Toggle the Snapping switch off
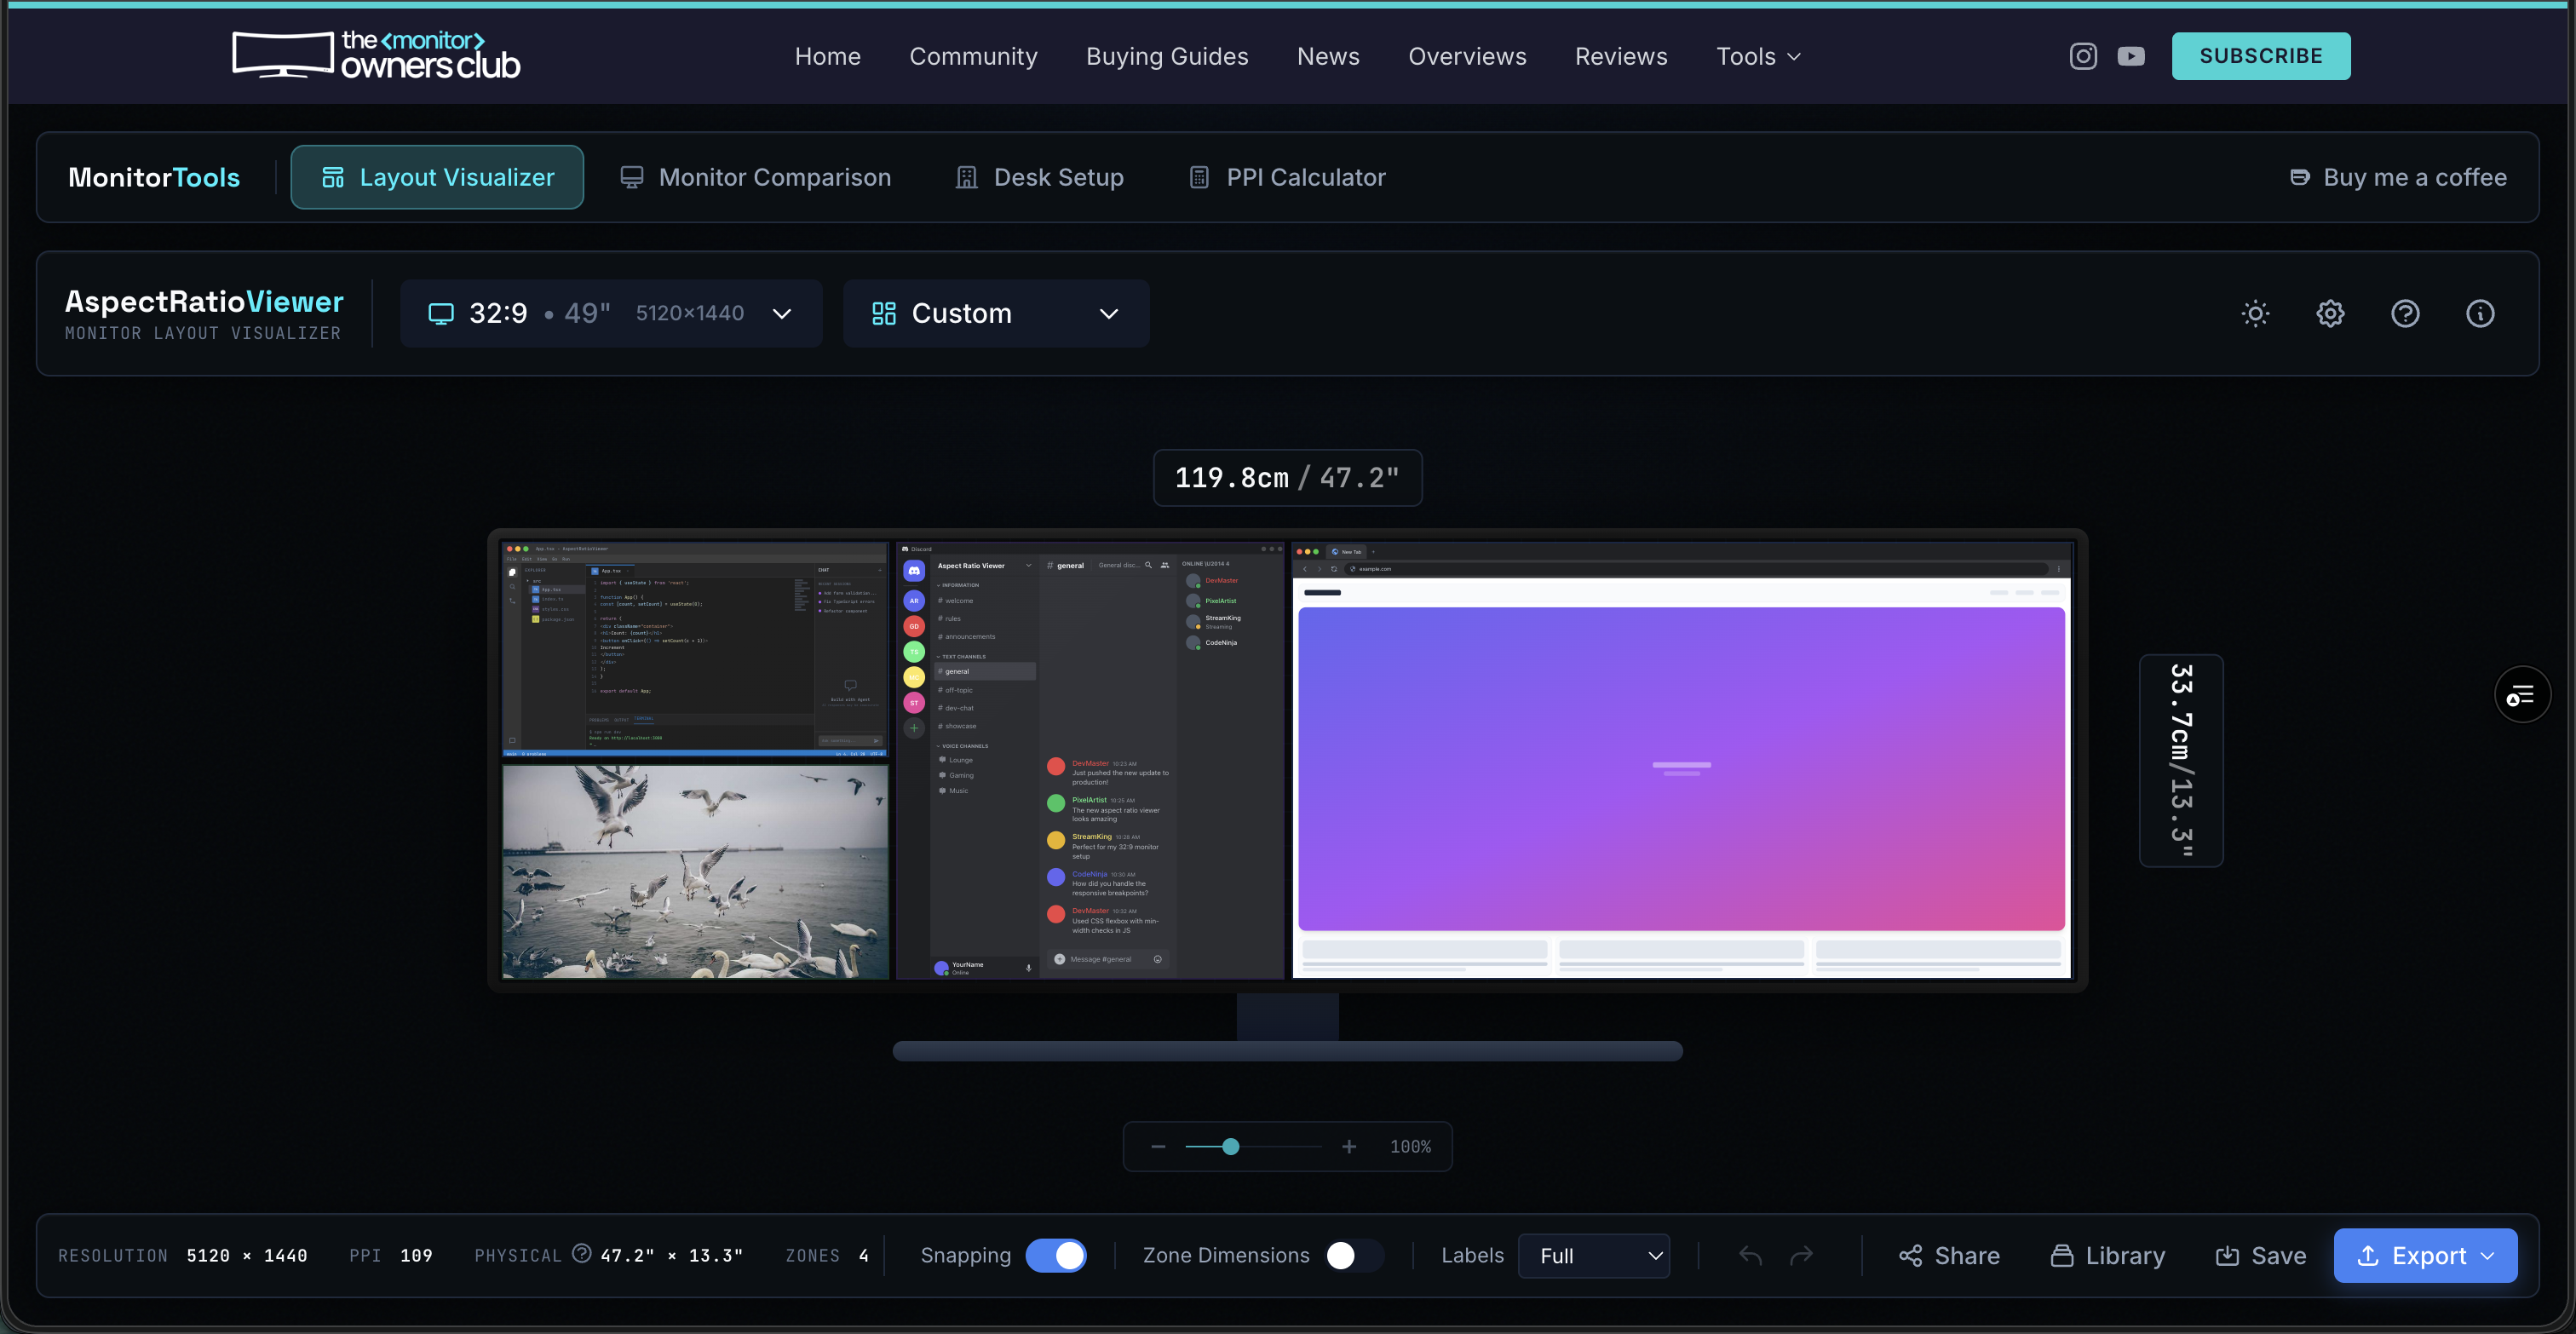Screen dimensions: 2576x1334 point(1056,1255)
